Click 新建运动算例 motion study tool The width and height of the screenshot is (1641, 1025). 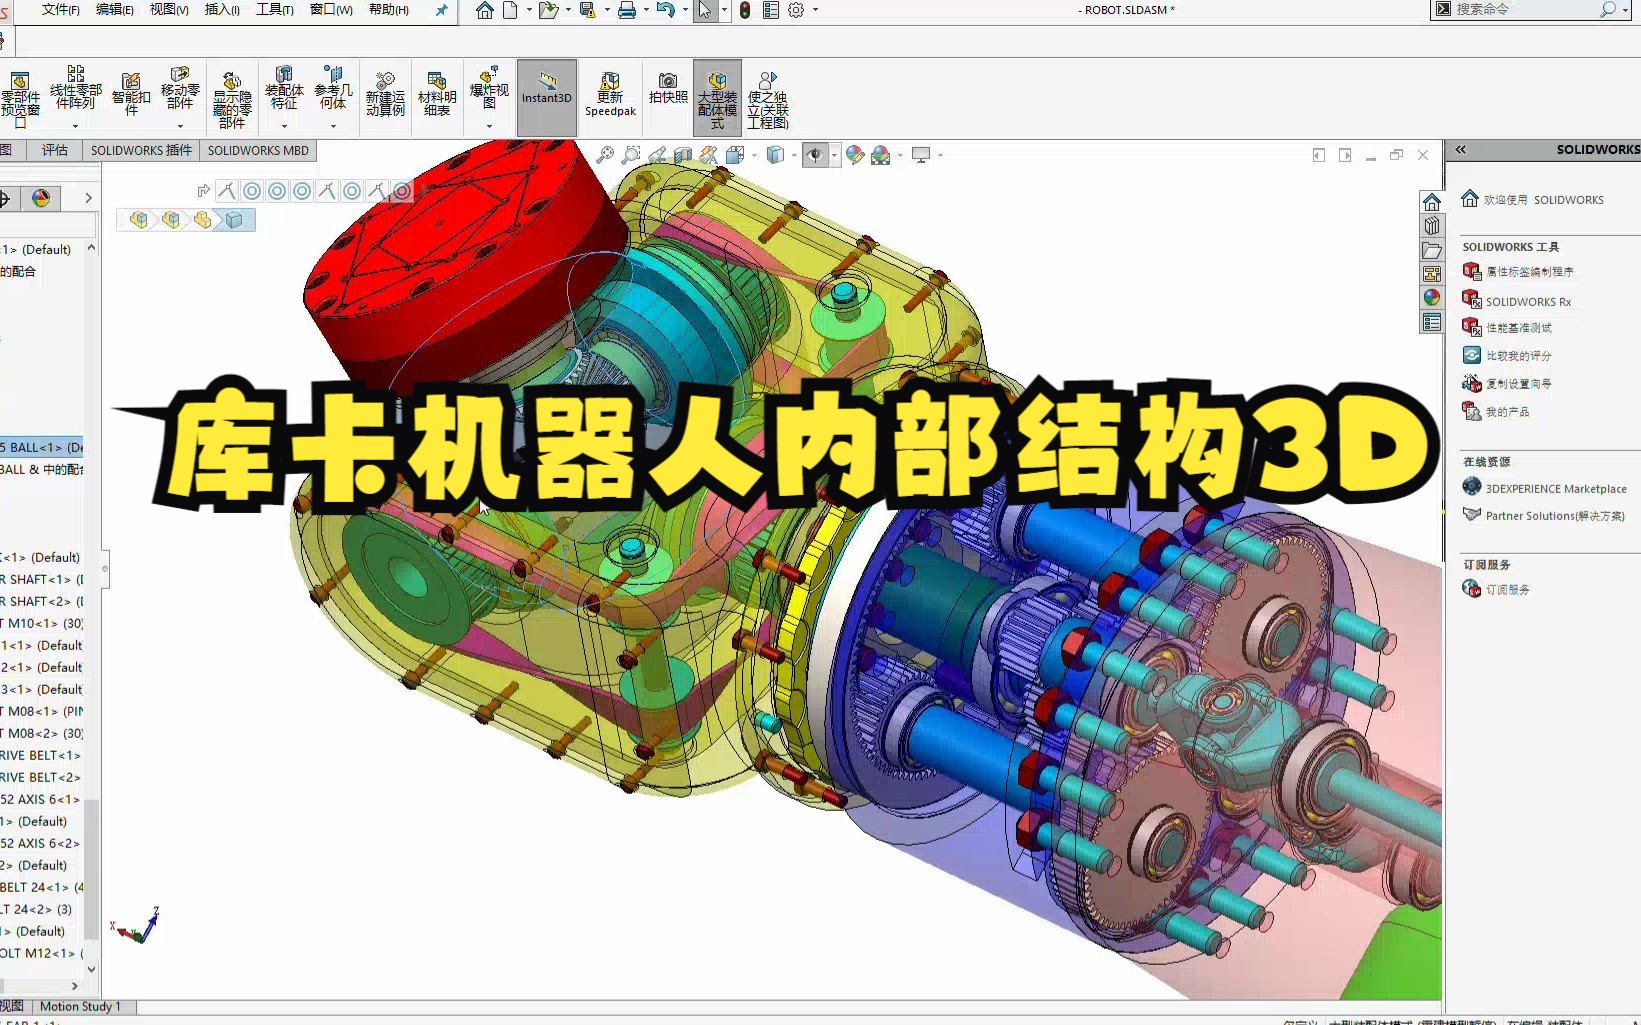tap(385, 93)
